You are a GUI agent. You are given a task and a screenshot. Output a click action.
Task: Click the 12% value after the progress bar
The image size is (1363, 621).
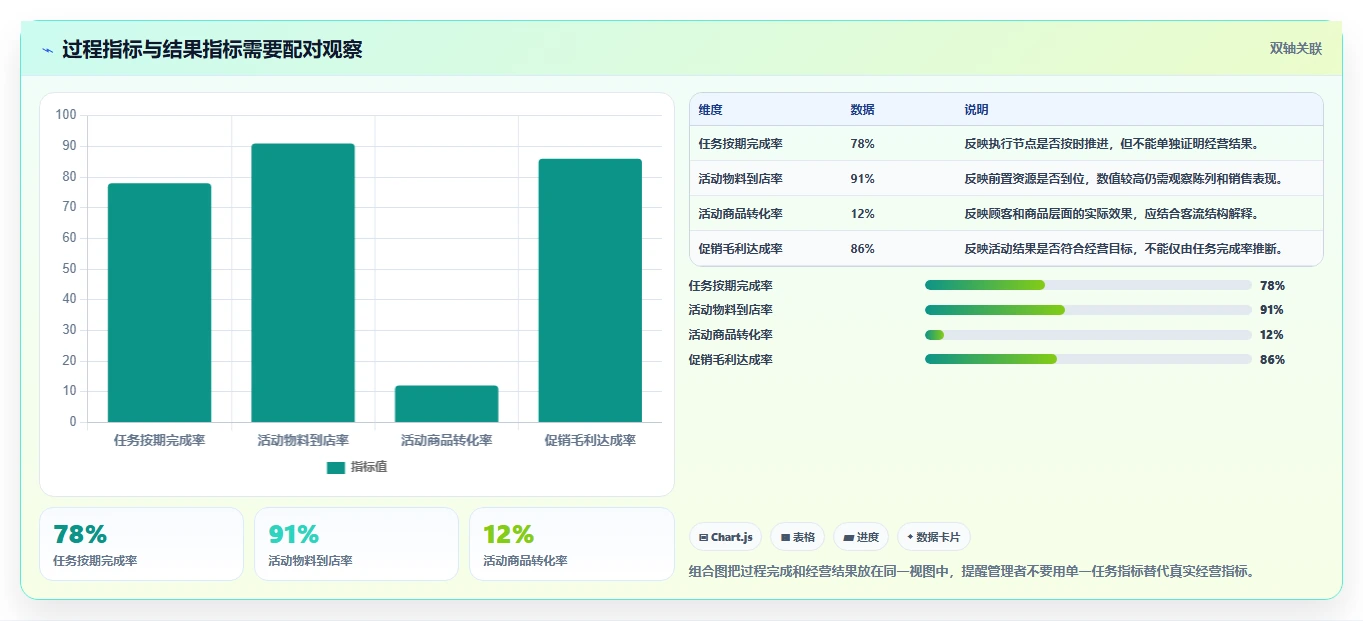tap(1272, 335)
